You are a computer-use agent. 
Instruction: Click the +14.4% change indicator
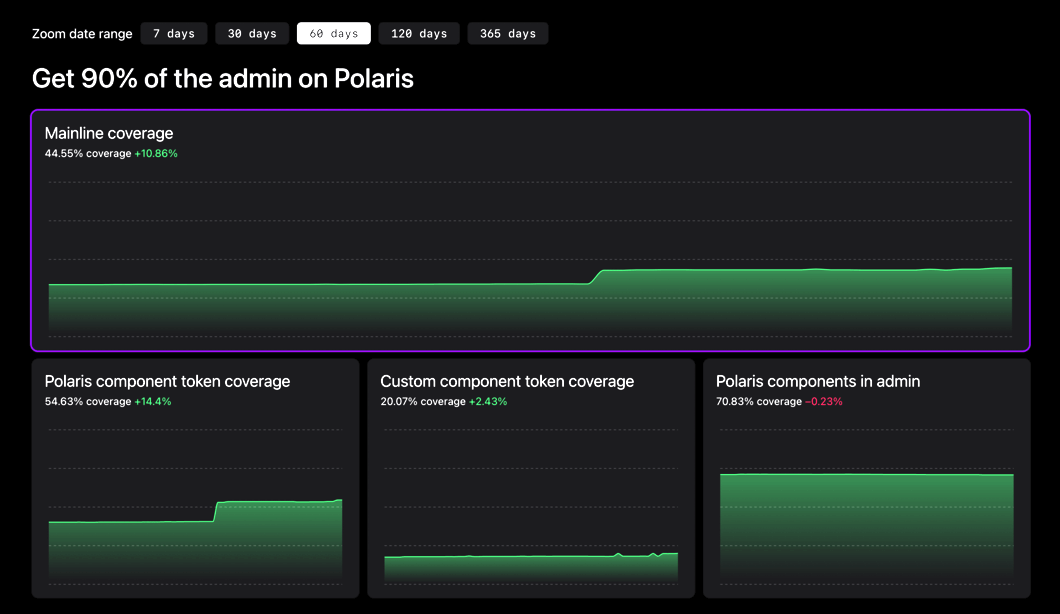[153, 402]
